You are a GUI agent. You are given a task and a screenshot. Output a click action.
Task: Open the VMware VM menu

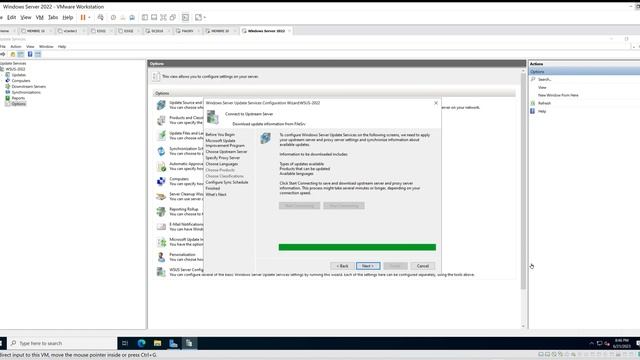pyautogui.click(x=40, y=18)
